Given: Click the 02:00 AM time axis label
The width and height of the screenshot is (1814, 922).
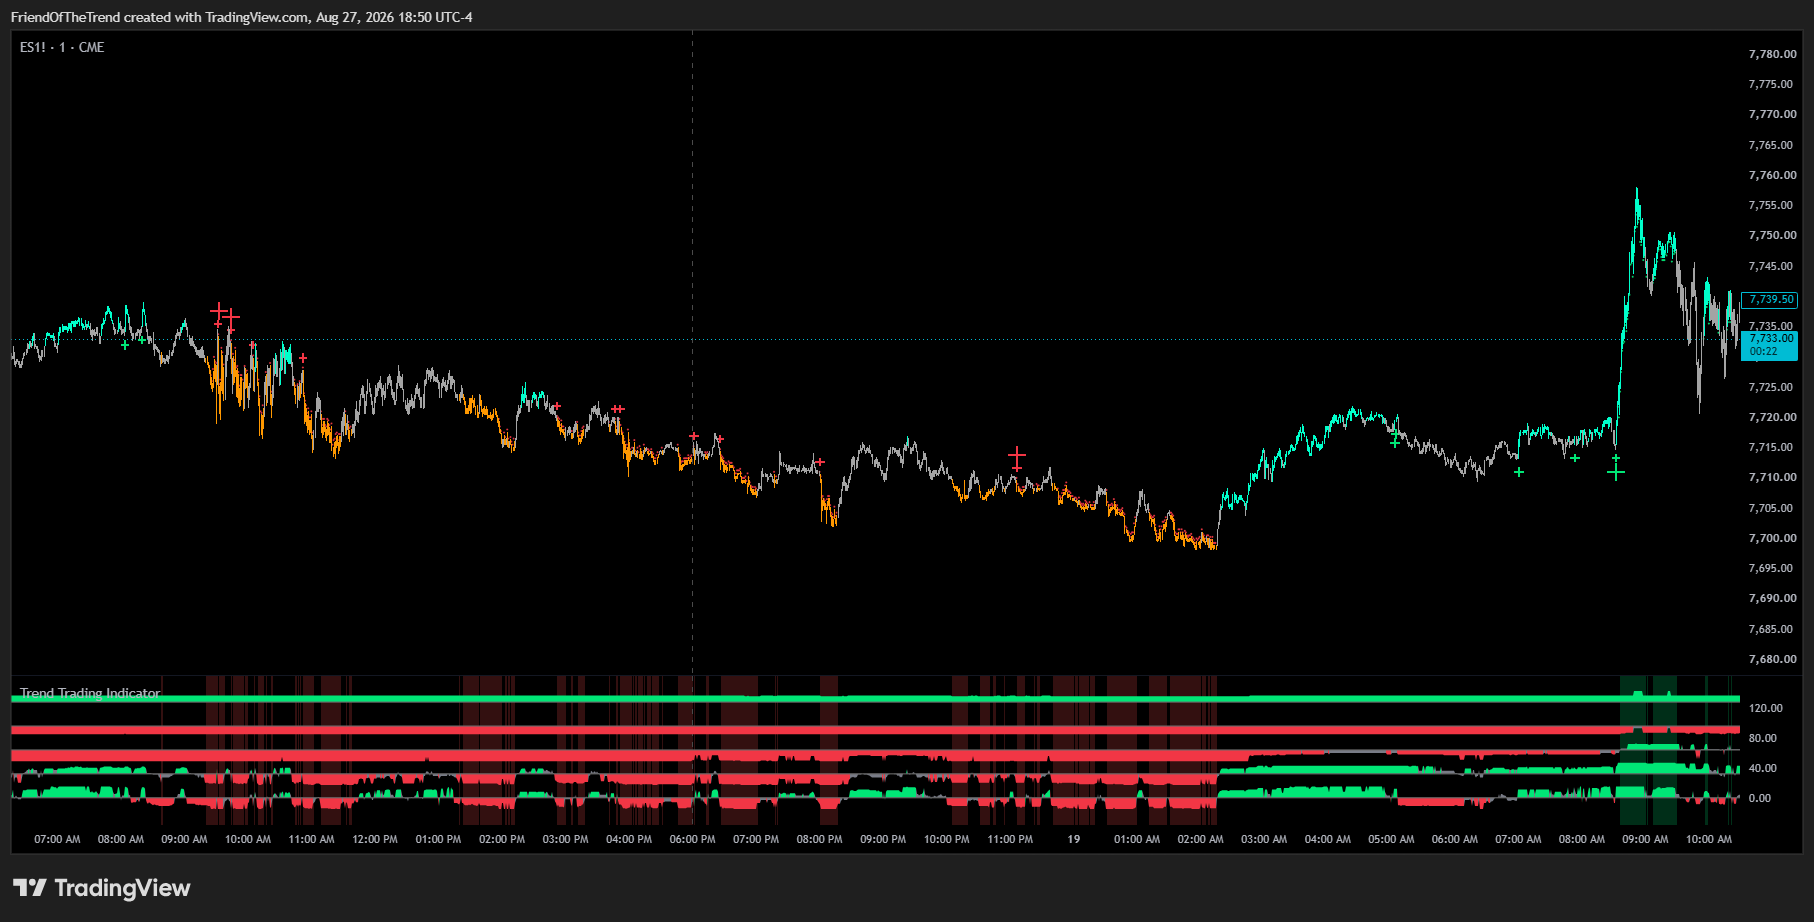Looking at the screenshot, I should [x=1200, y=839].
